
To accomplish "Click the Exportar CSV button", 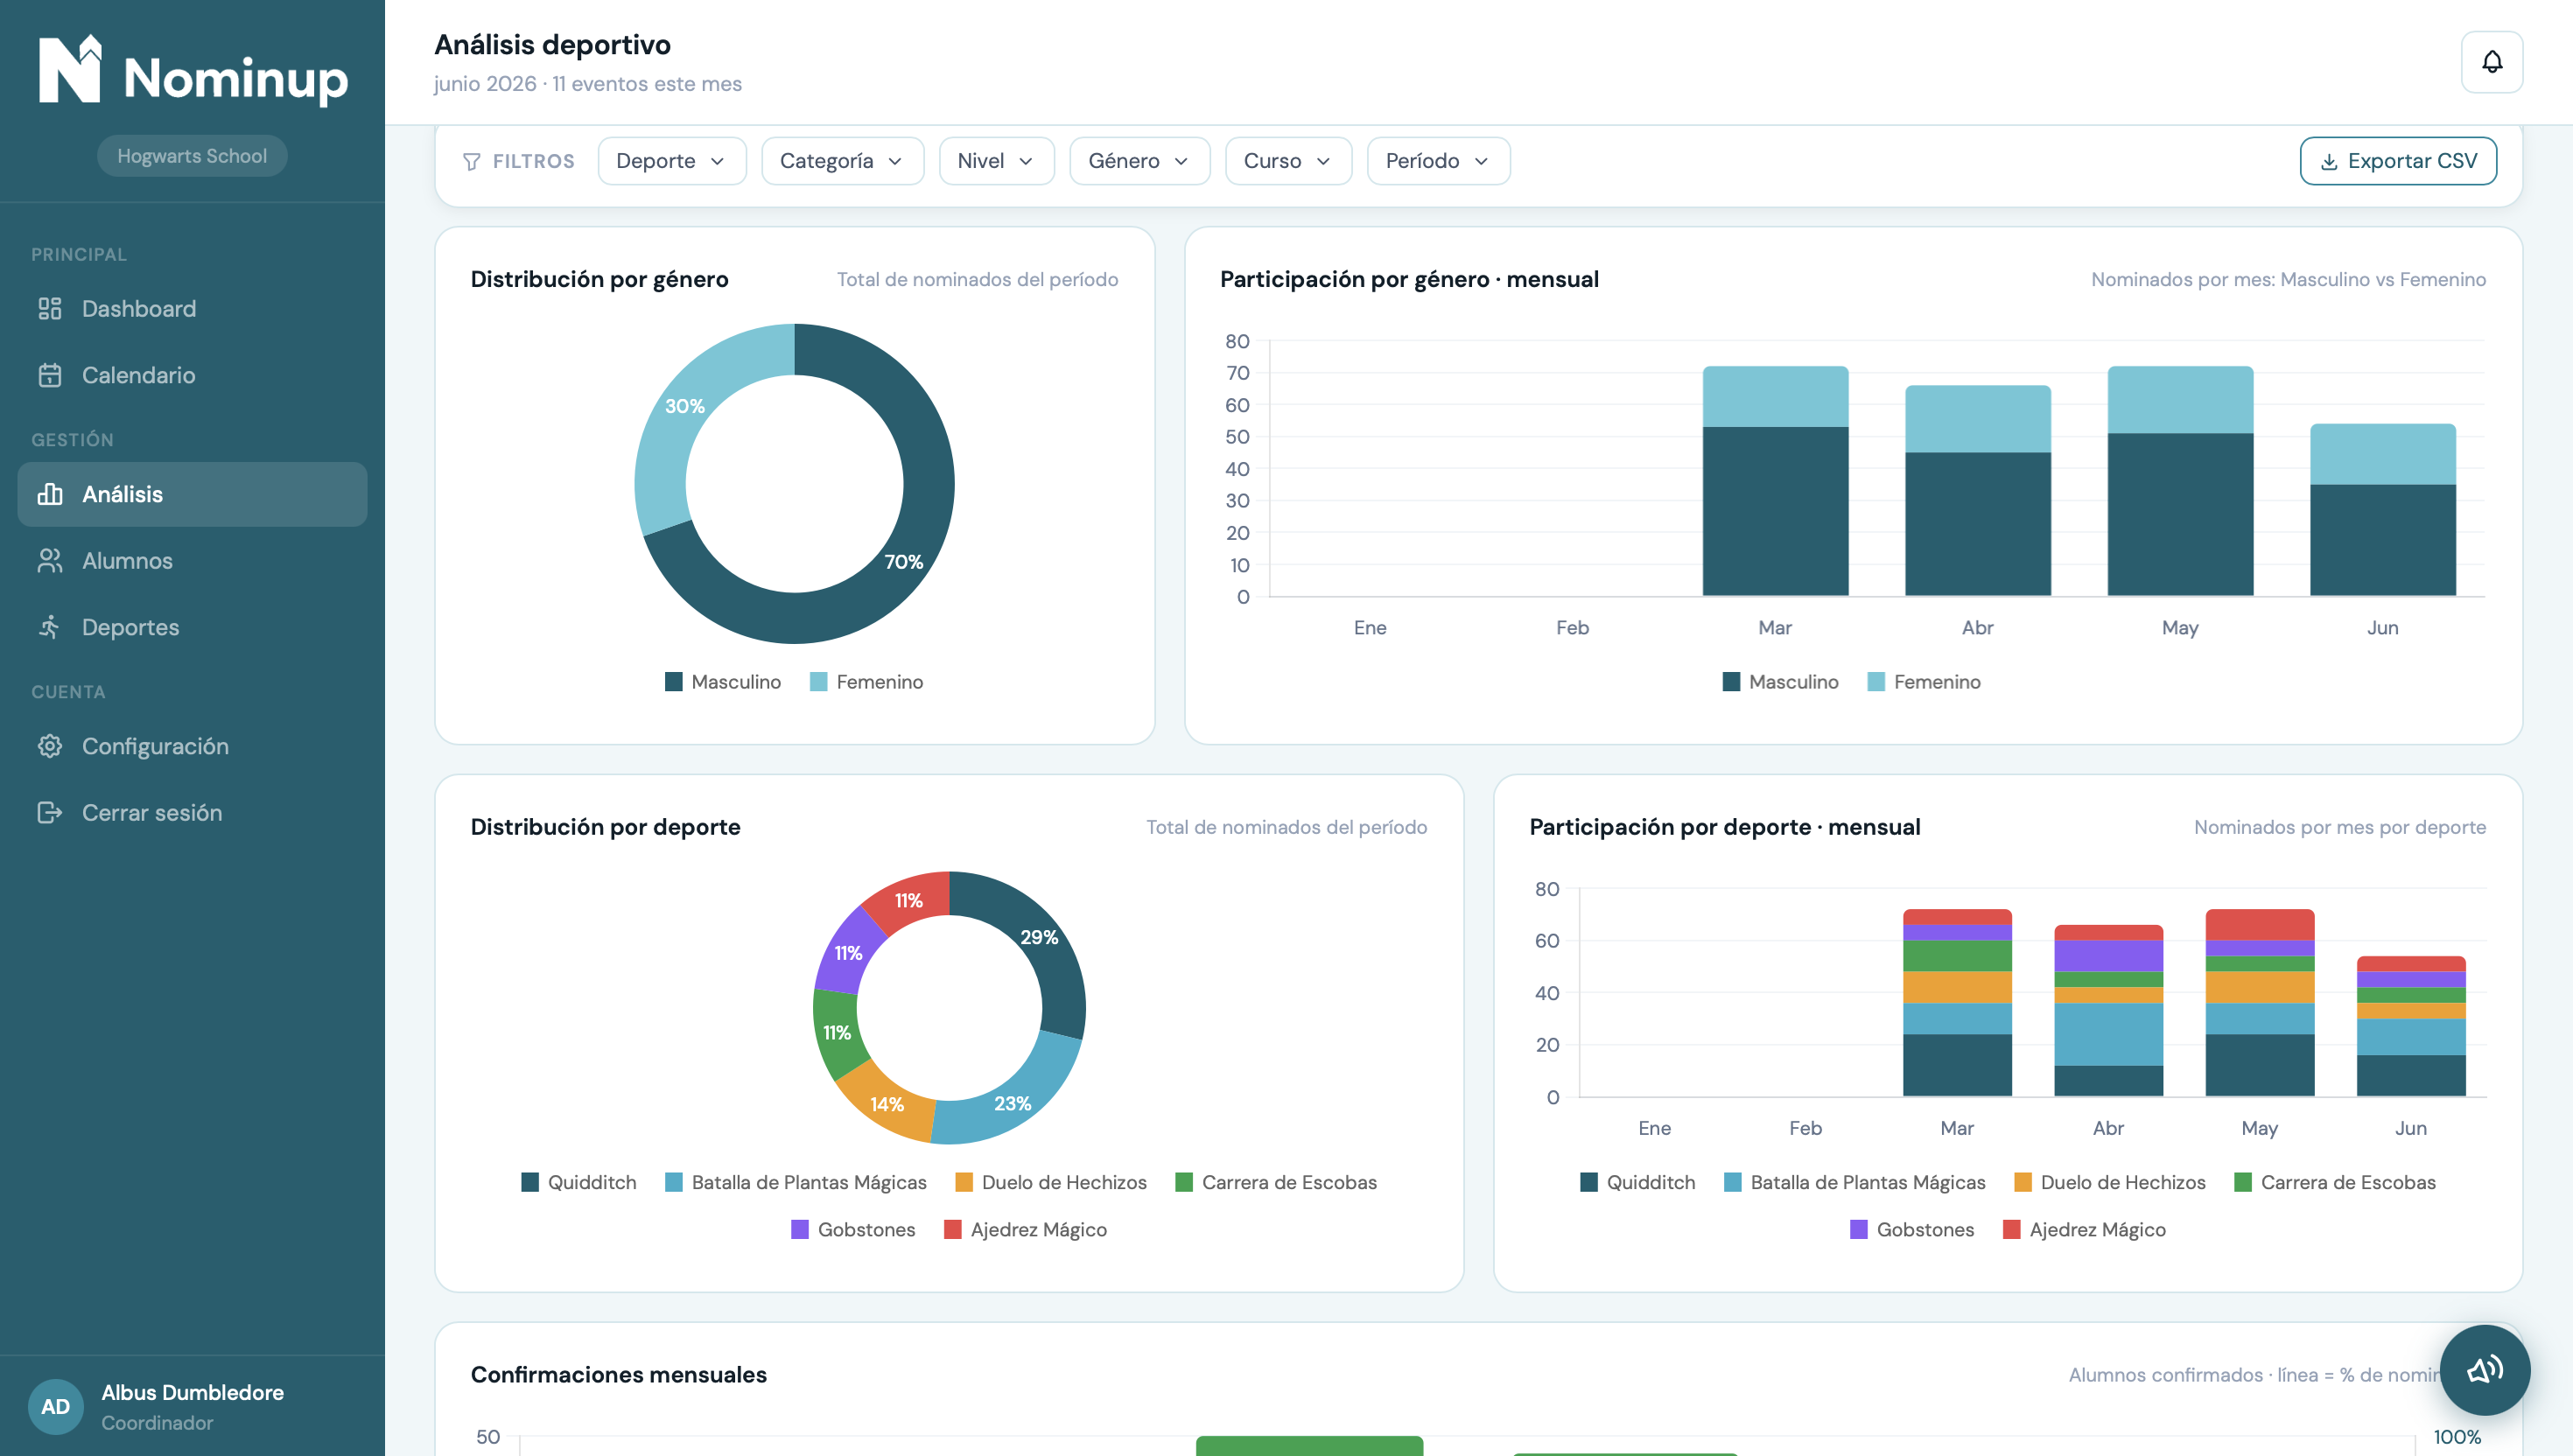I will (2397, 161).
